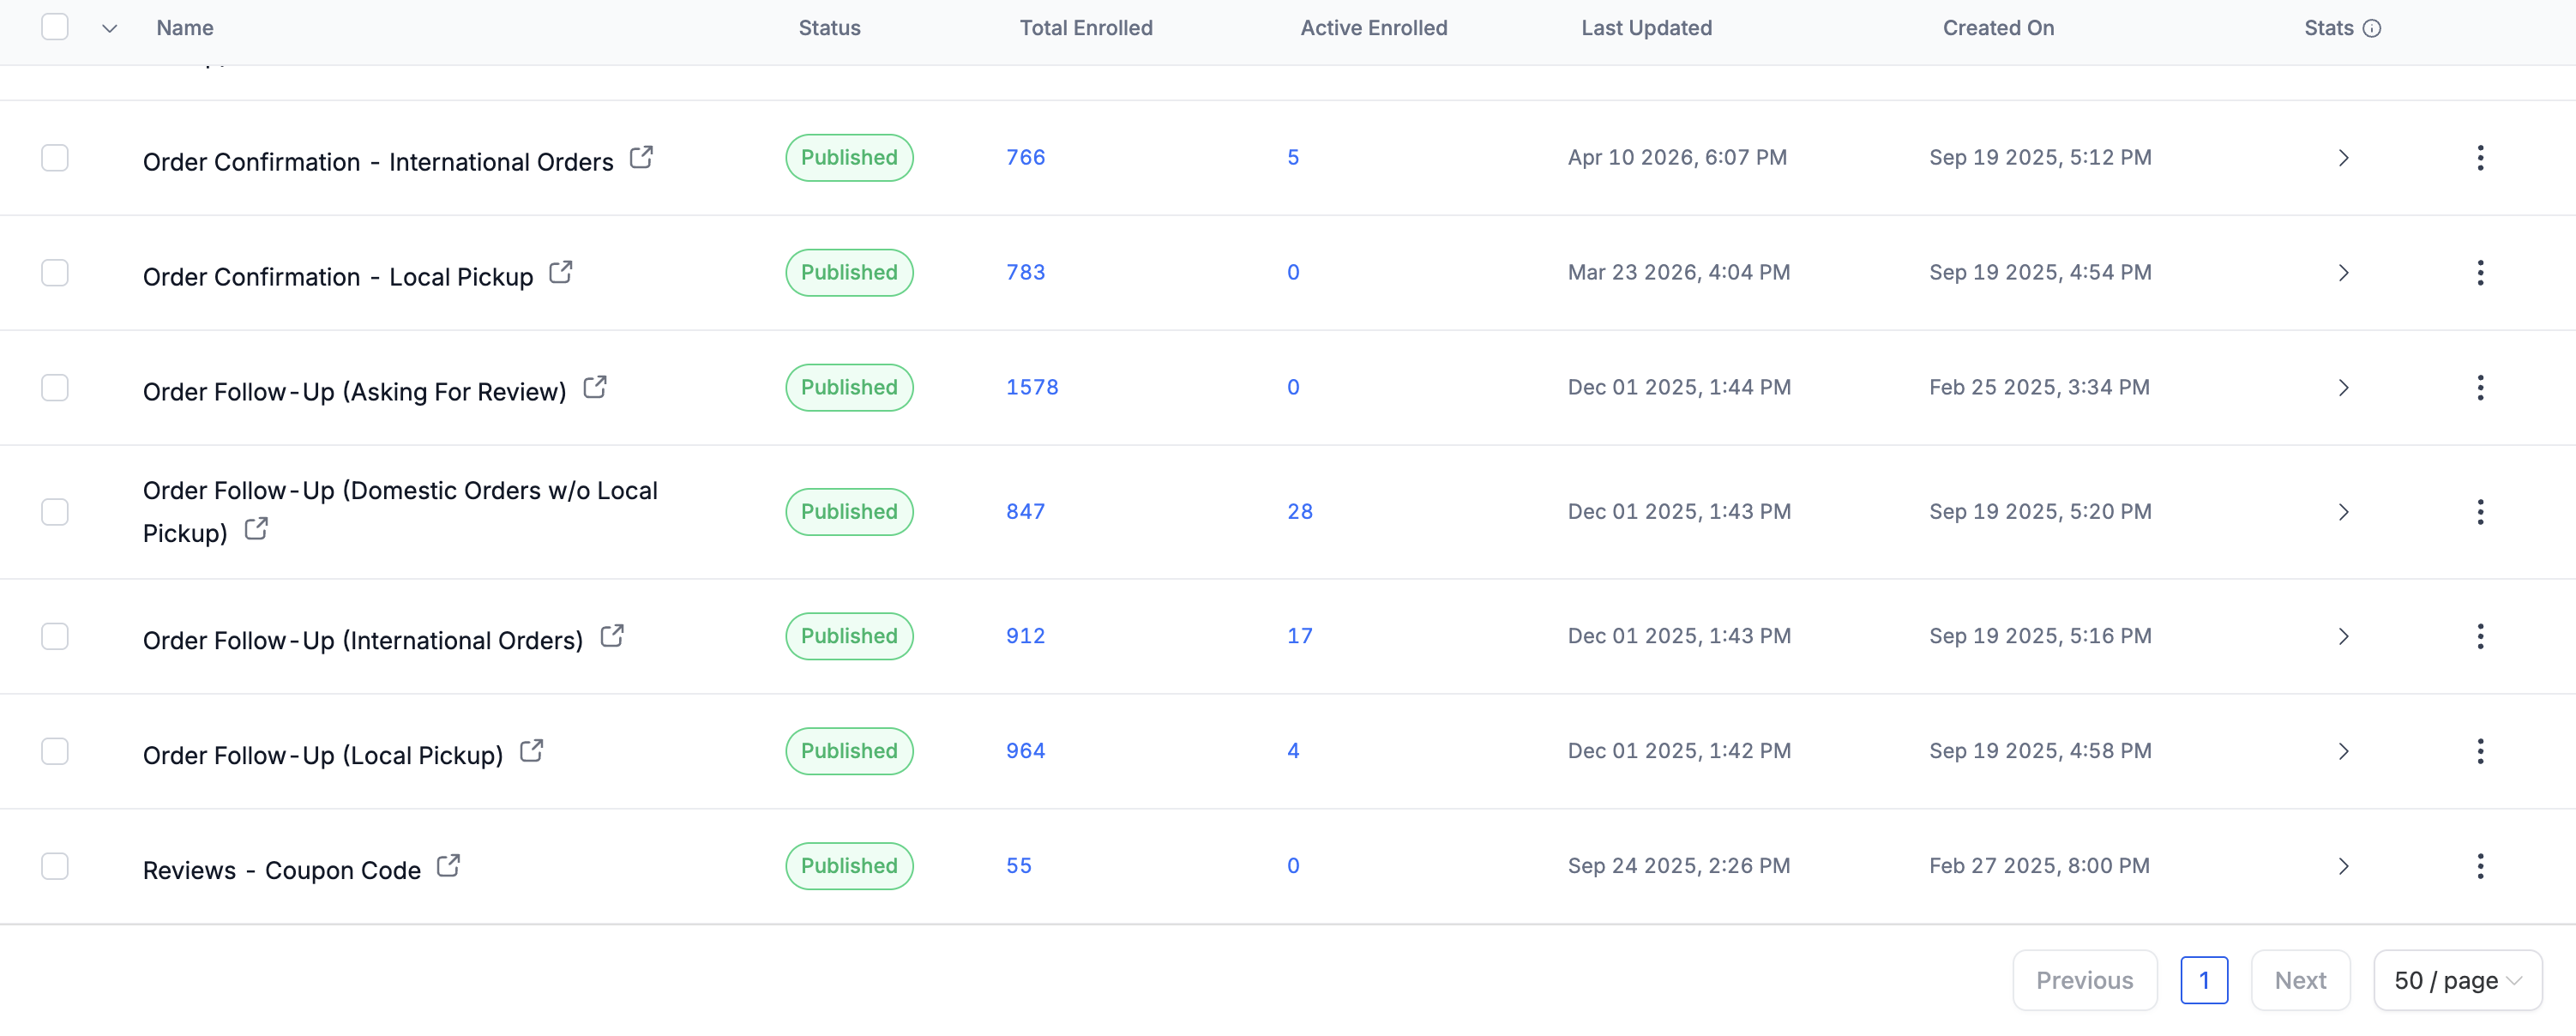Open active enrolled count 5
The height and width of the screenshot is (1036, 2576).
(x=1293, y=158)
